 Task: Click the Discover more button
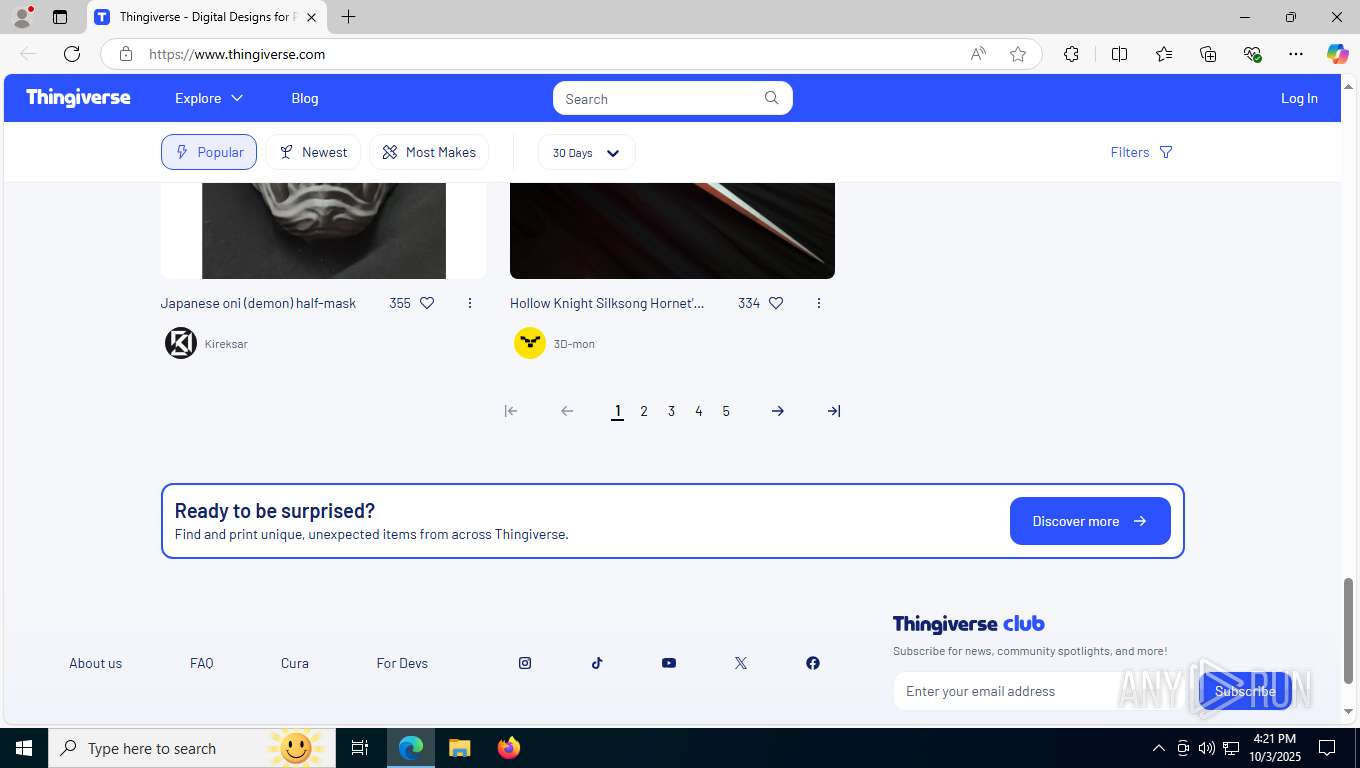pyautogui.click(x=1090, y=521)
